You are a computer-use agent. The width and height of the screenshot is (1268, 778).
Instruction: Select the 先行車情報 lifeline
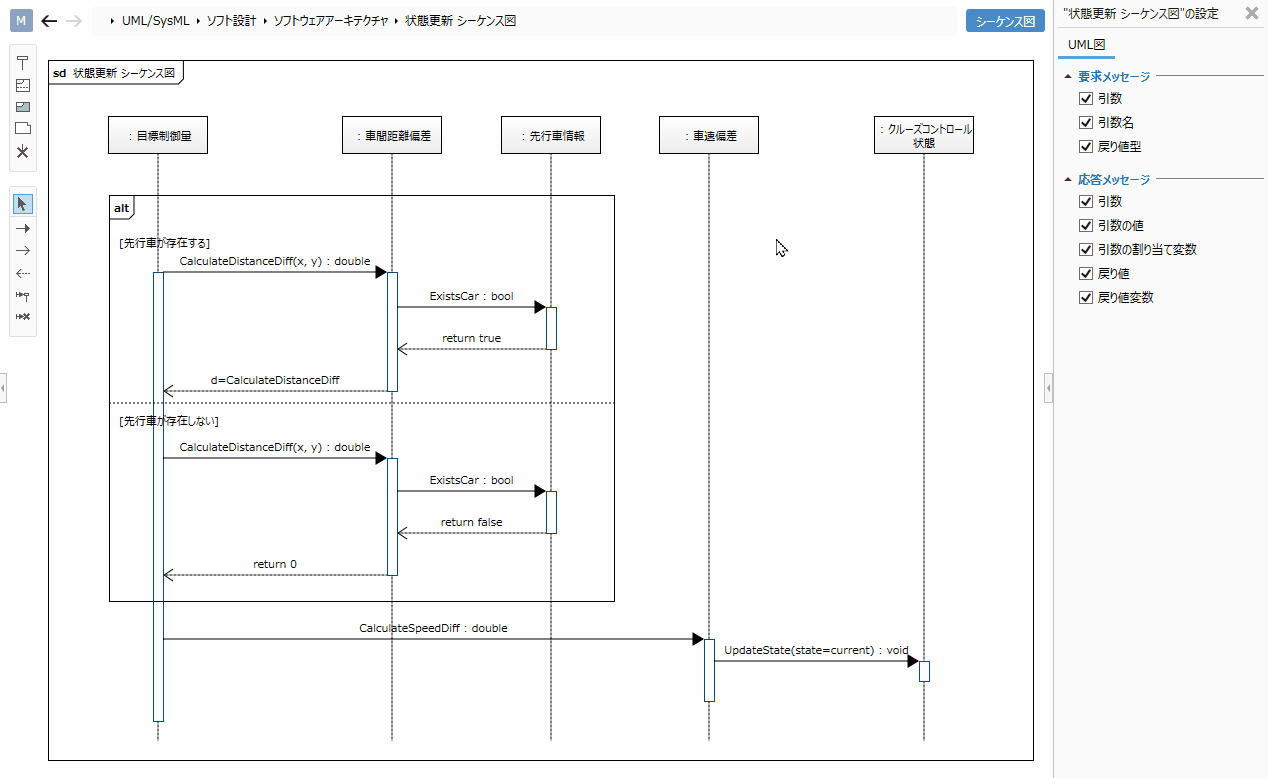551,136
